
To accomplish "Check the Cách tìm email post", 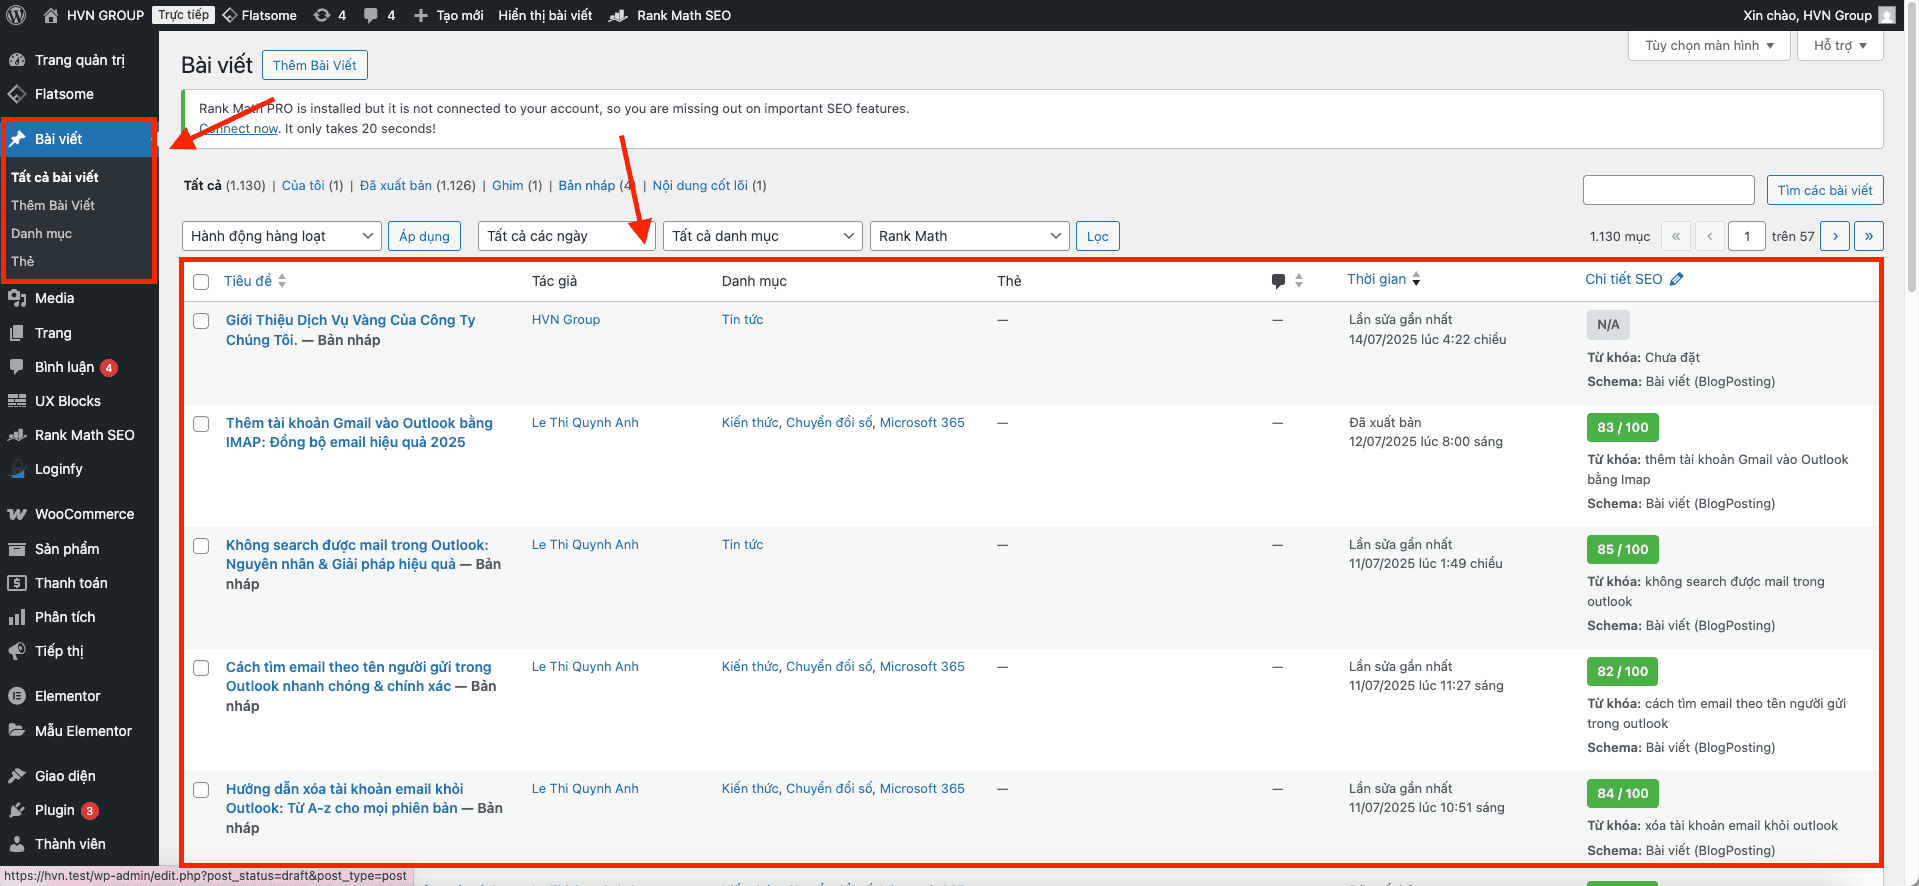I will [201, 668].
